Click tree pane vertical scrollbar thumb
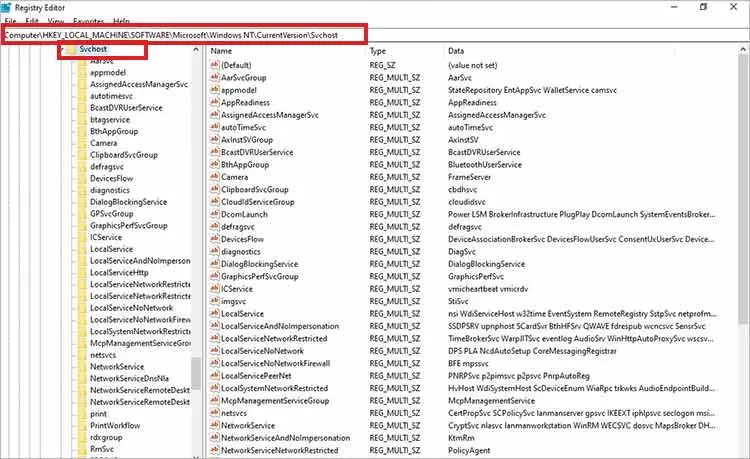This screenshot has width=750, height=459. tap(196, 374)
